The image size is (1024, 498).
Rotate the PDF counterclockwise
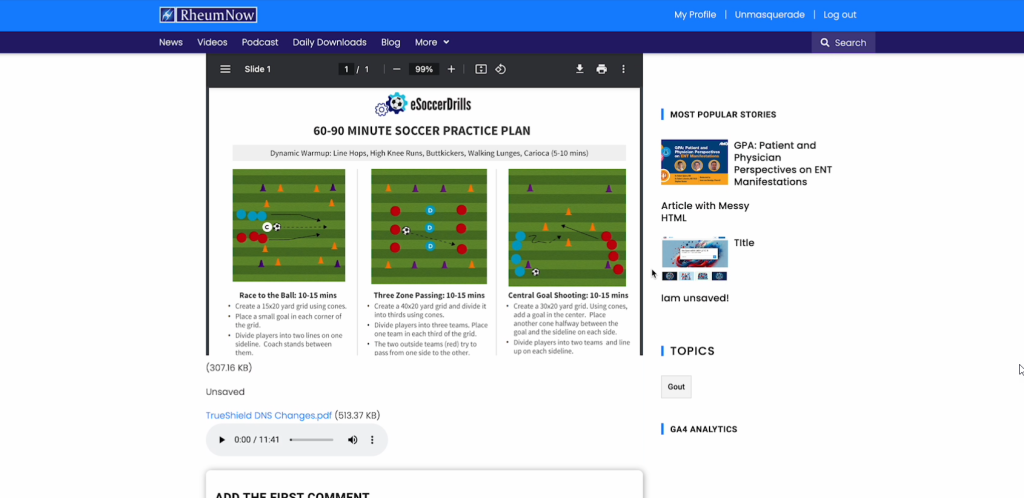[x=501, y=69]
